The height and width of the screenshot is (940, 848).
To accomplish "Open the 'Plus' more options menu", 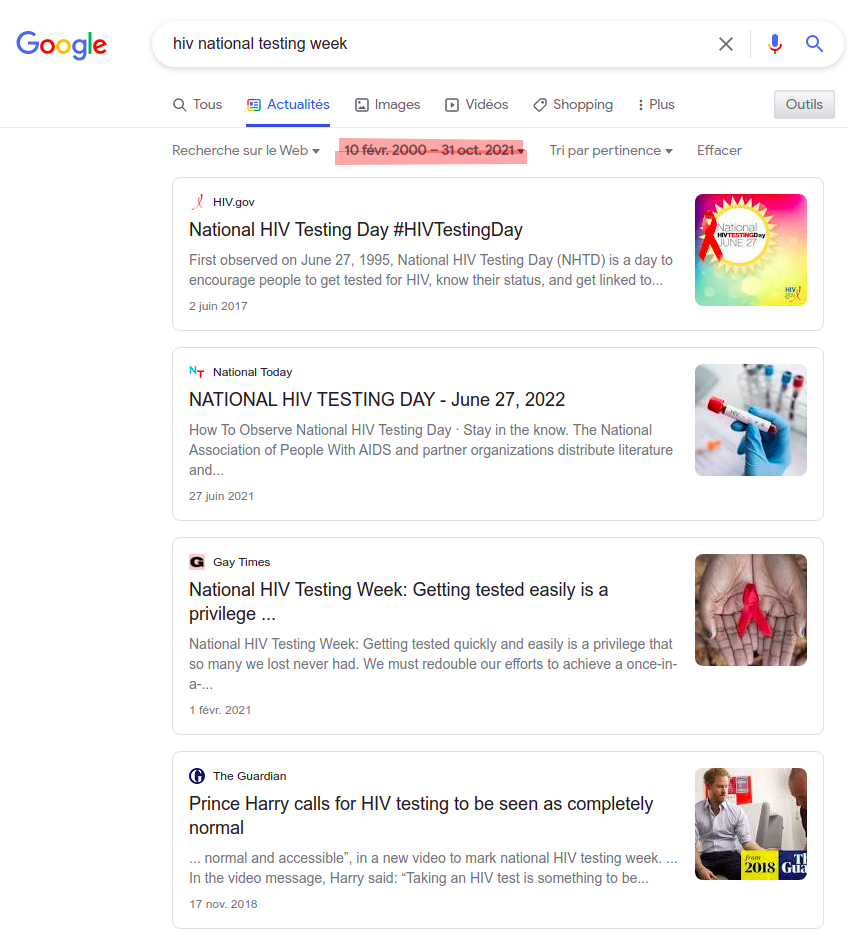I will [x=655, y=105].
